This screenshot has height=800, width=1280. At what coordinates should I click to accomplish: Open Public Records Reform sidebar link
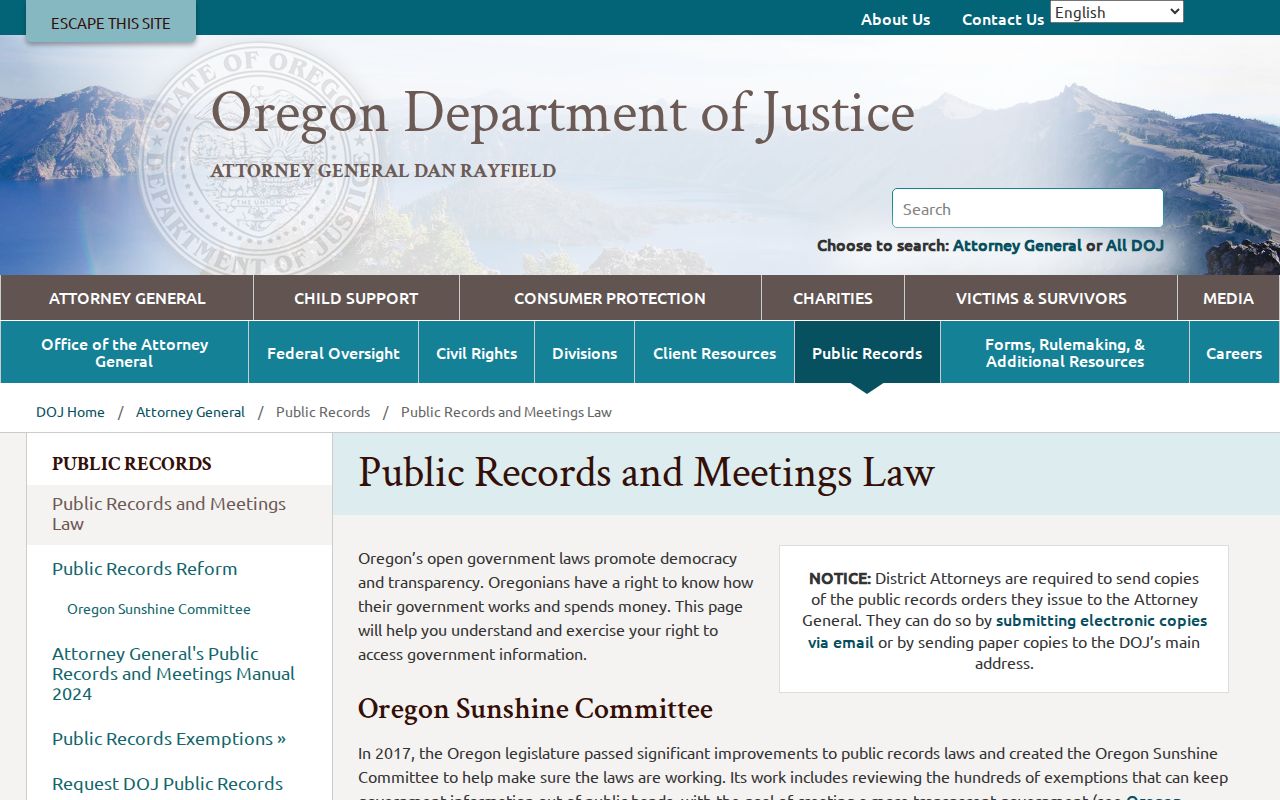point(145,569)
